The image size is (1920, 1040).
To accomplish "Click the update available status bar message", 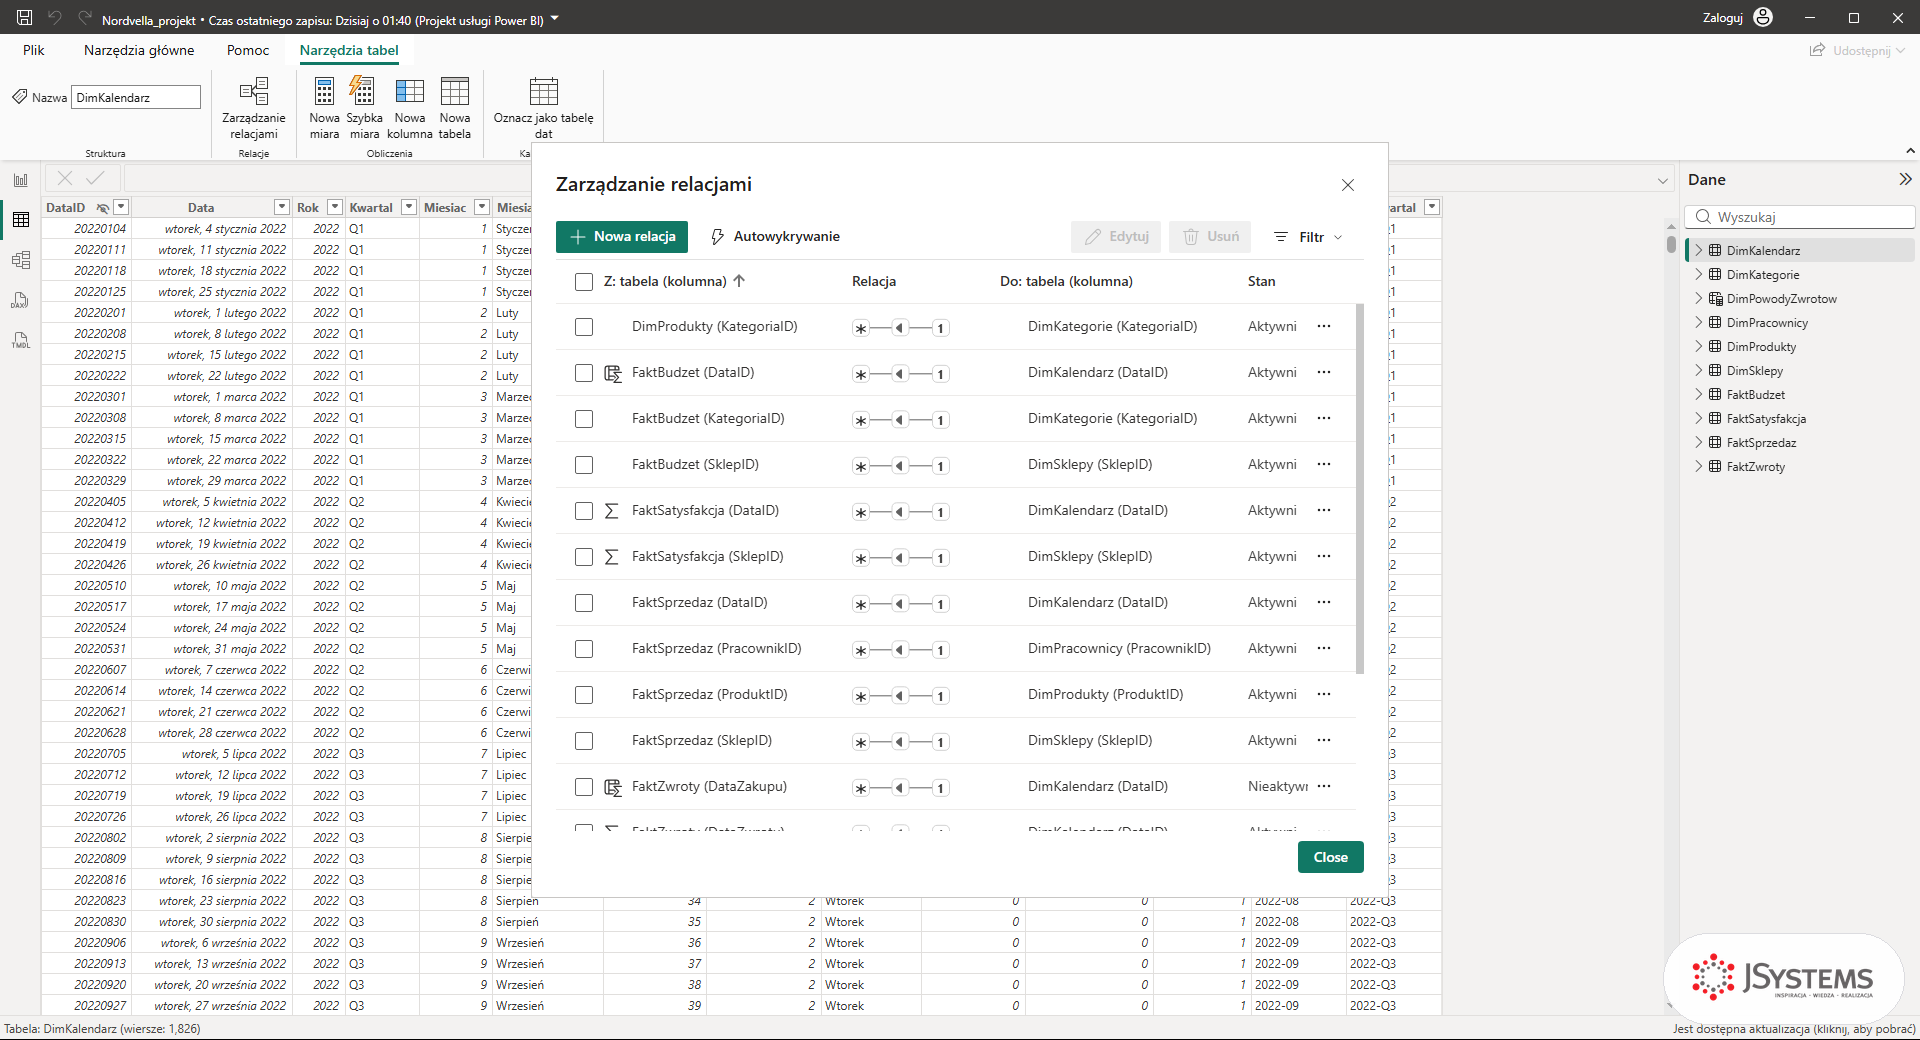I will [x=1794, y=1029].
